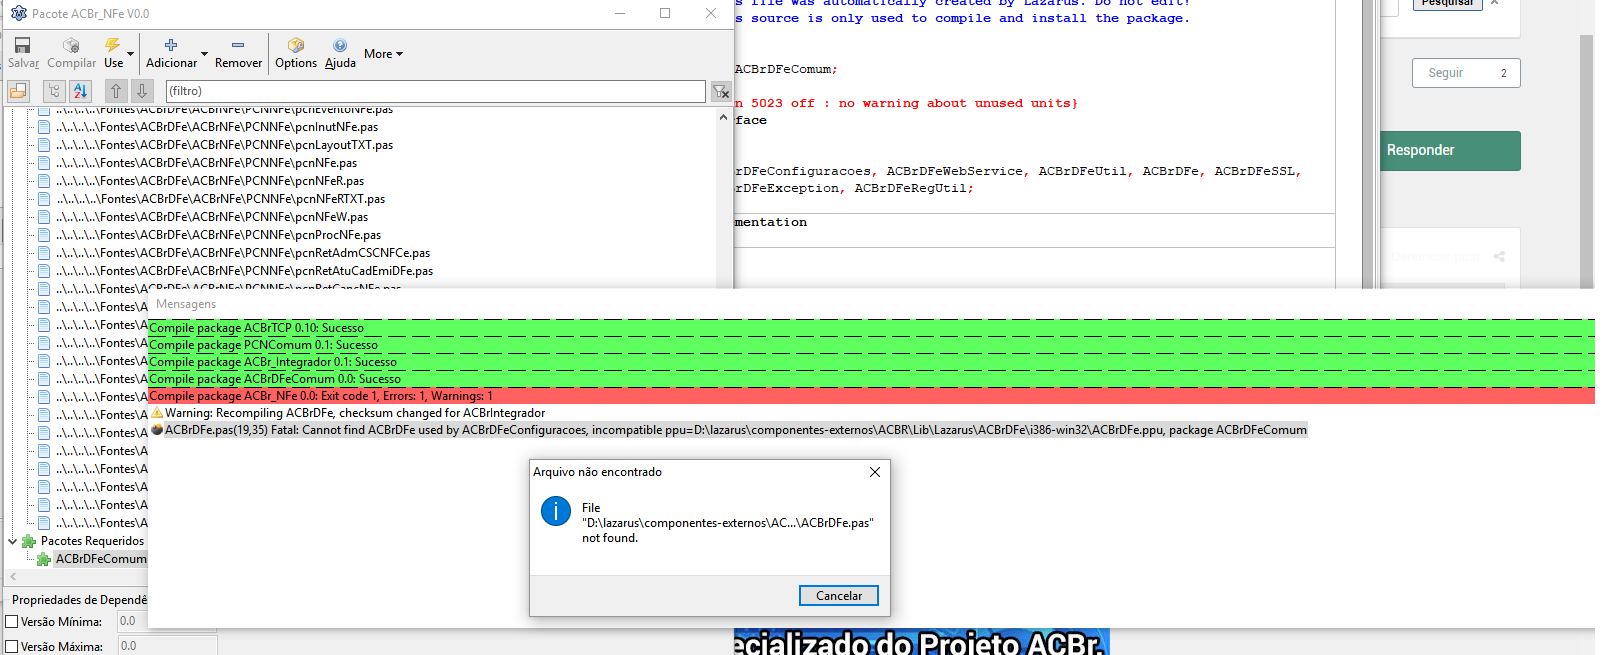
Task: Select file pcnRetAdmCSCNFCe.pas in tree
Action: pos(243,253)
